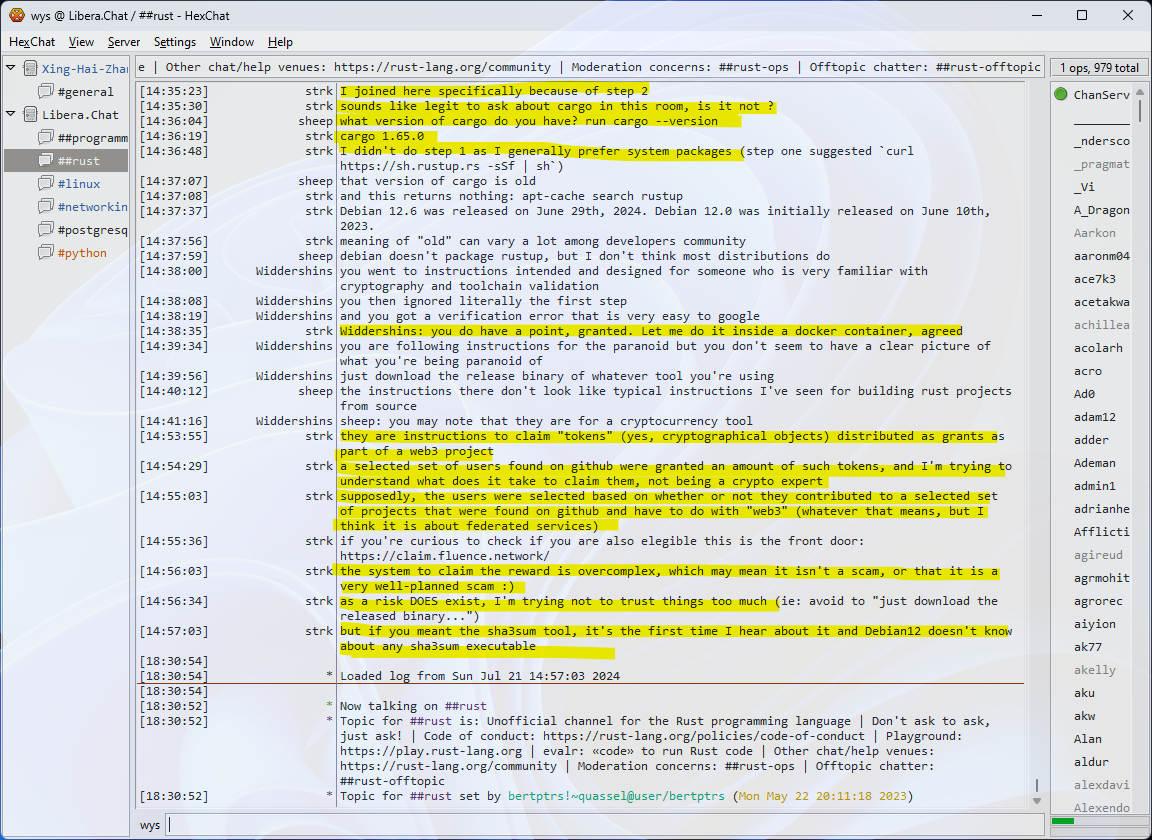Open the Settings menu

pos(175,42)
